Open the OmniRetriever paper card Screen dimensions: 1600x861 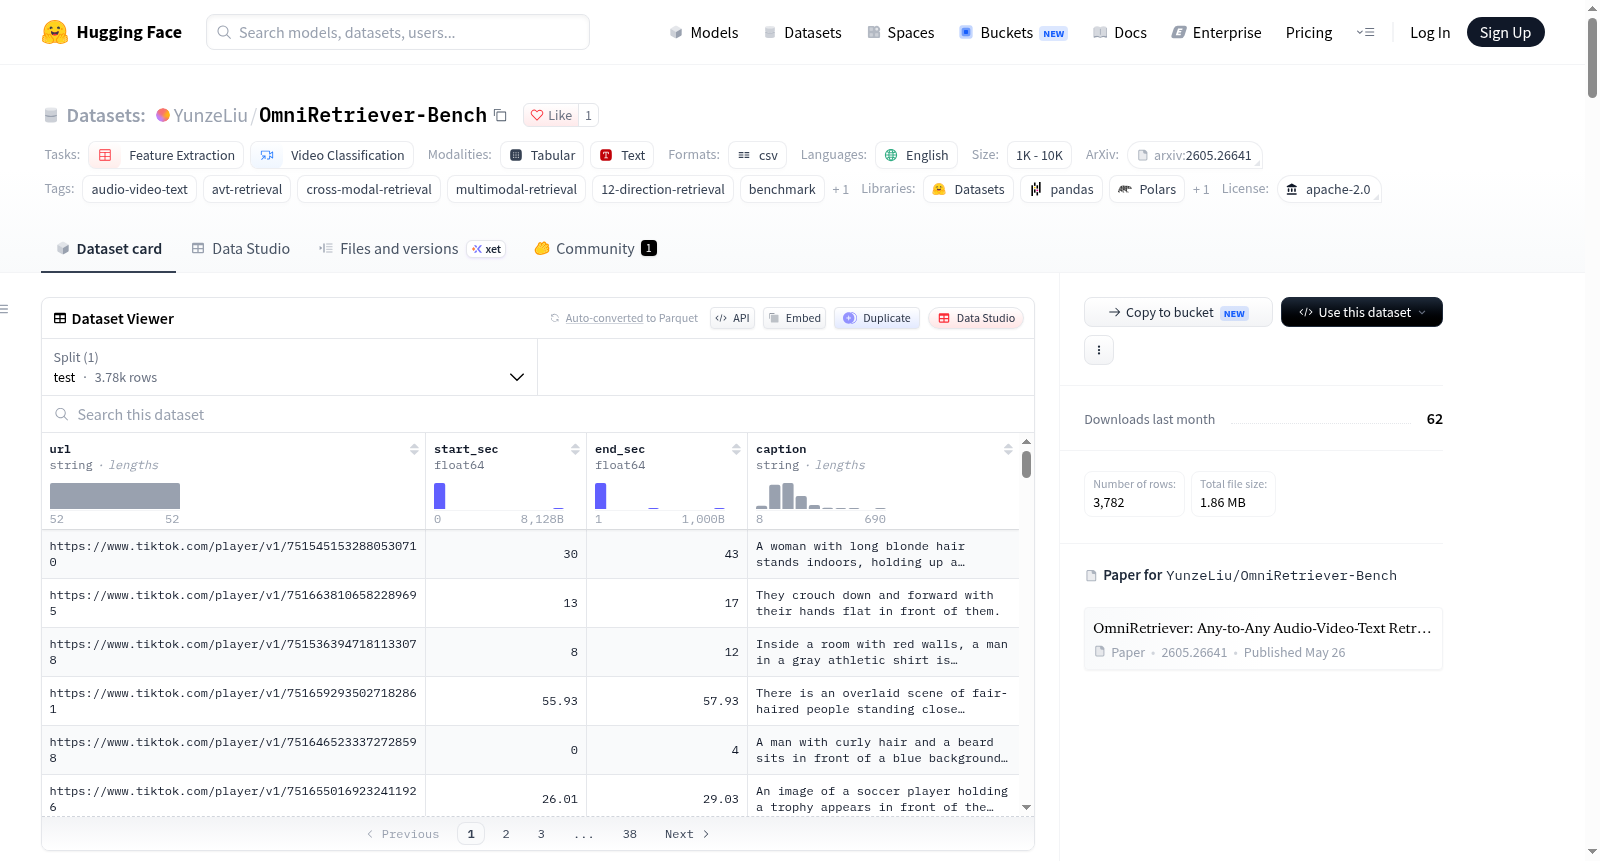1263,639
